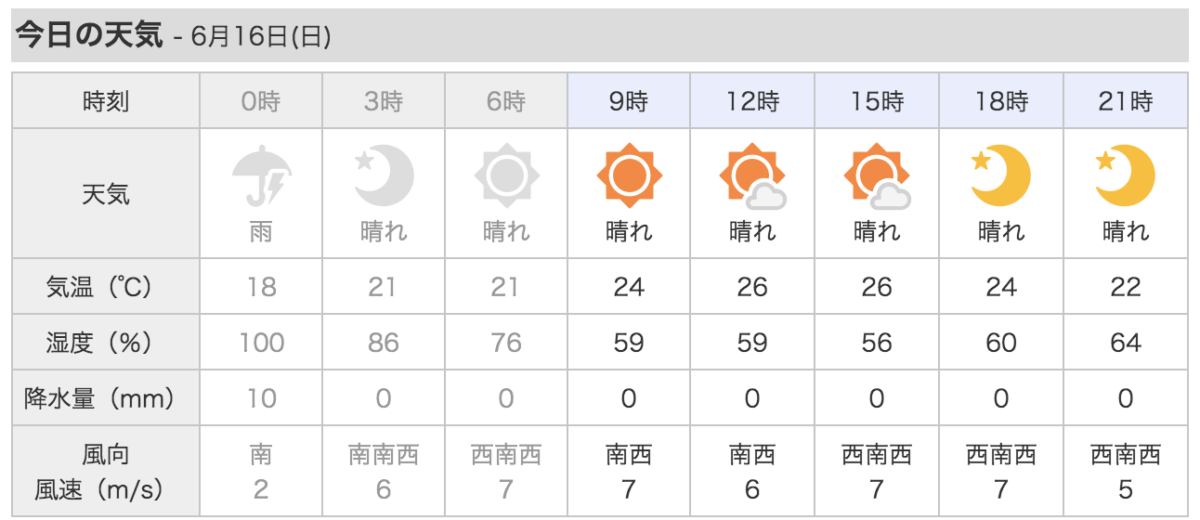Click the 今日の天気 heading
This screenshot has height=520, width=1200.
point(88,36)
